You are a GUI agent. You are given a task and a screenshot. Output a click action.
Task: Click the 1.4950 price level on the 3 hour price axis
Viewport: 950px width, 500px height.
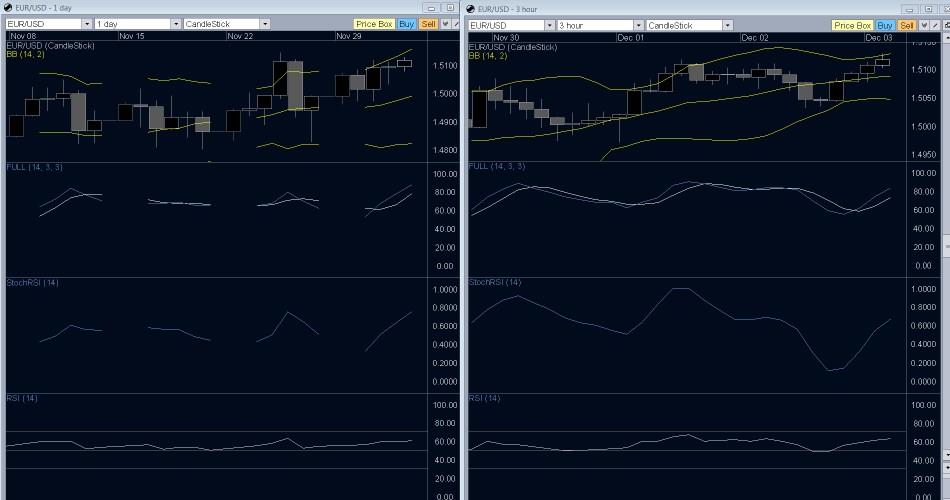point(923,155)
